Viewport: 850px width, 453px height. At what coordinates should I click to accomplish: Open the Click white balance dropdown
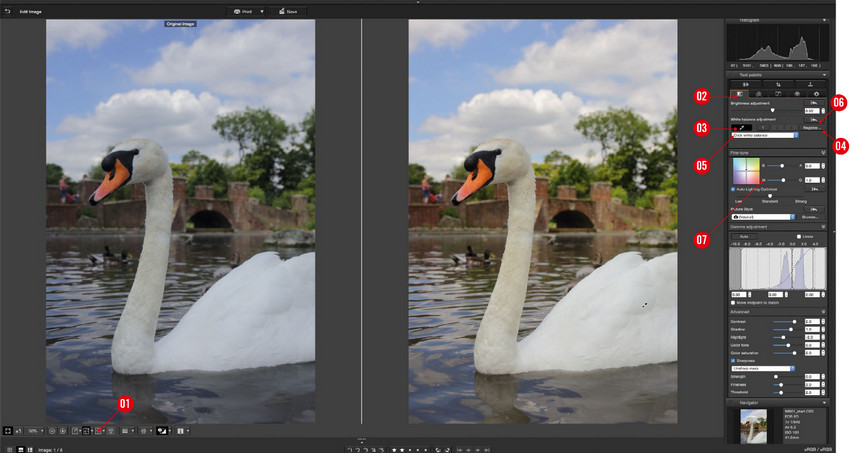764,135
